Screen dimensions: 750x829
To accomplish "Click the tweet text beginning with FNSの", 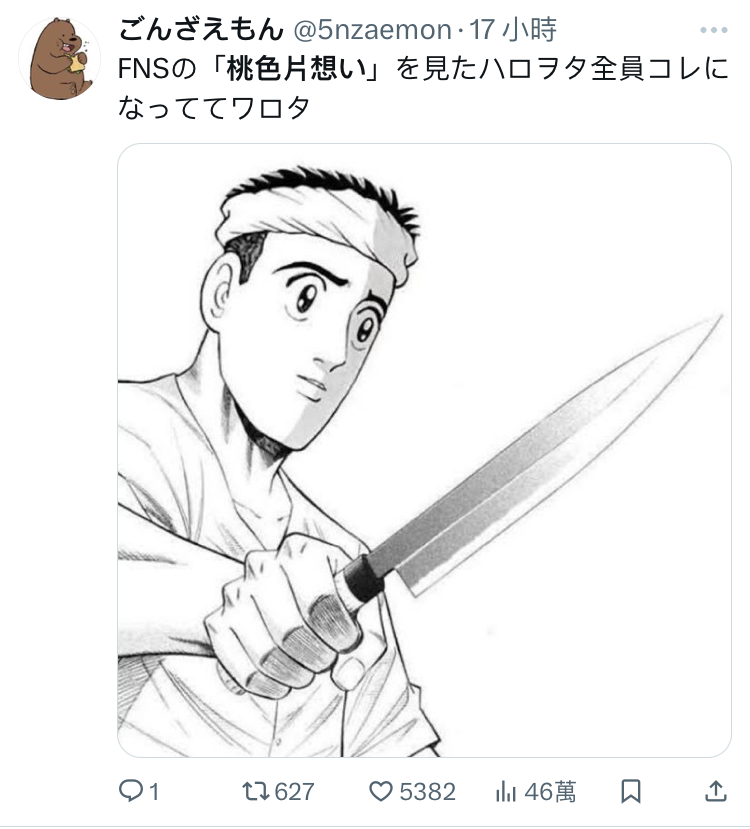I will coord(423,89).
